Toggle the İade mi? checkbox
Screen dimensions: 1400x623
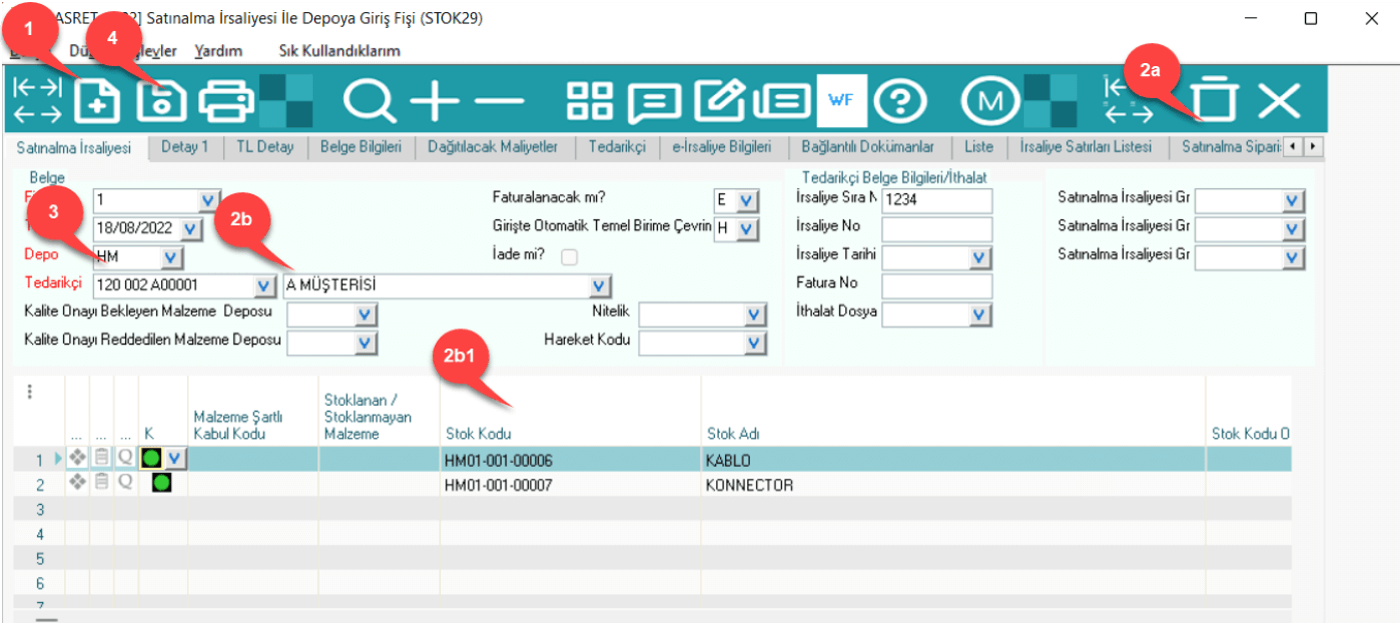(x=570, y=256)
